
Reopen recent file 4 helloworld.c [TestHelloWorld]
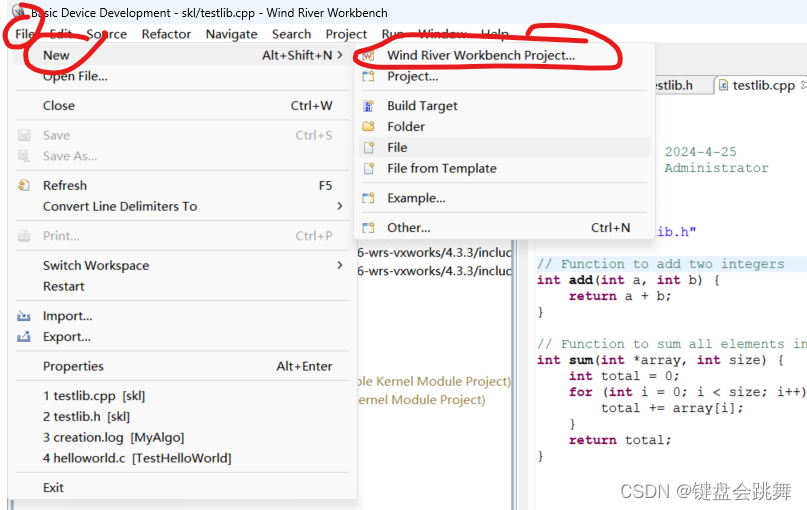[137, 458]
